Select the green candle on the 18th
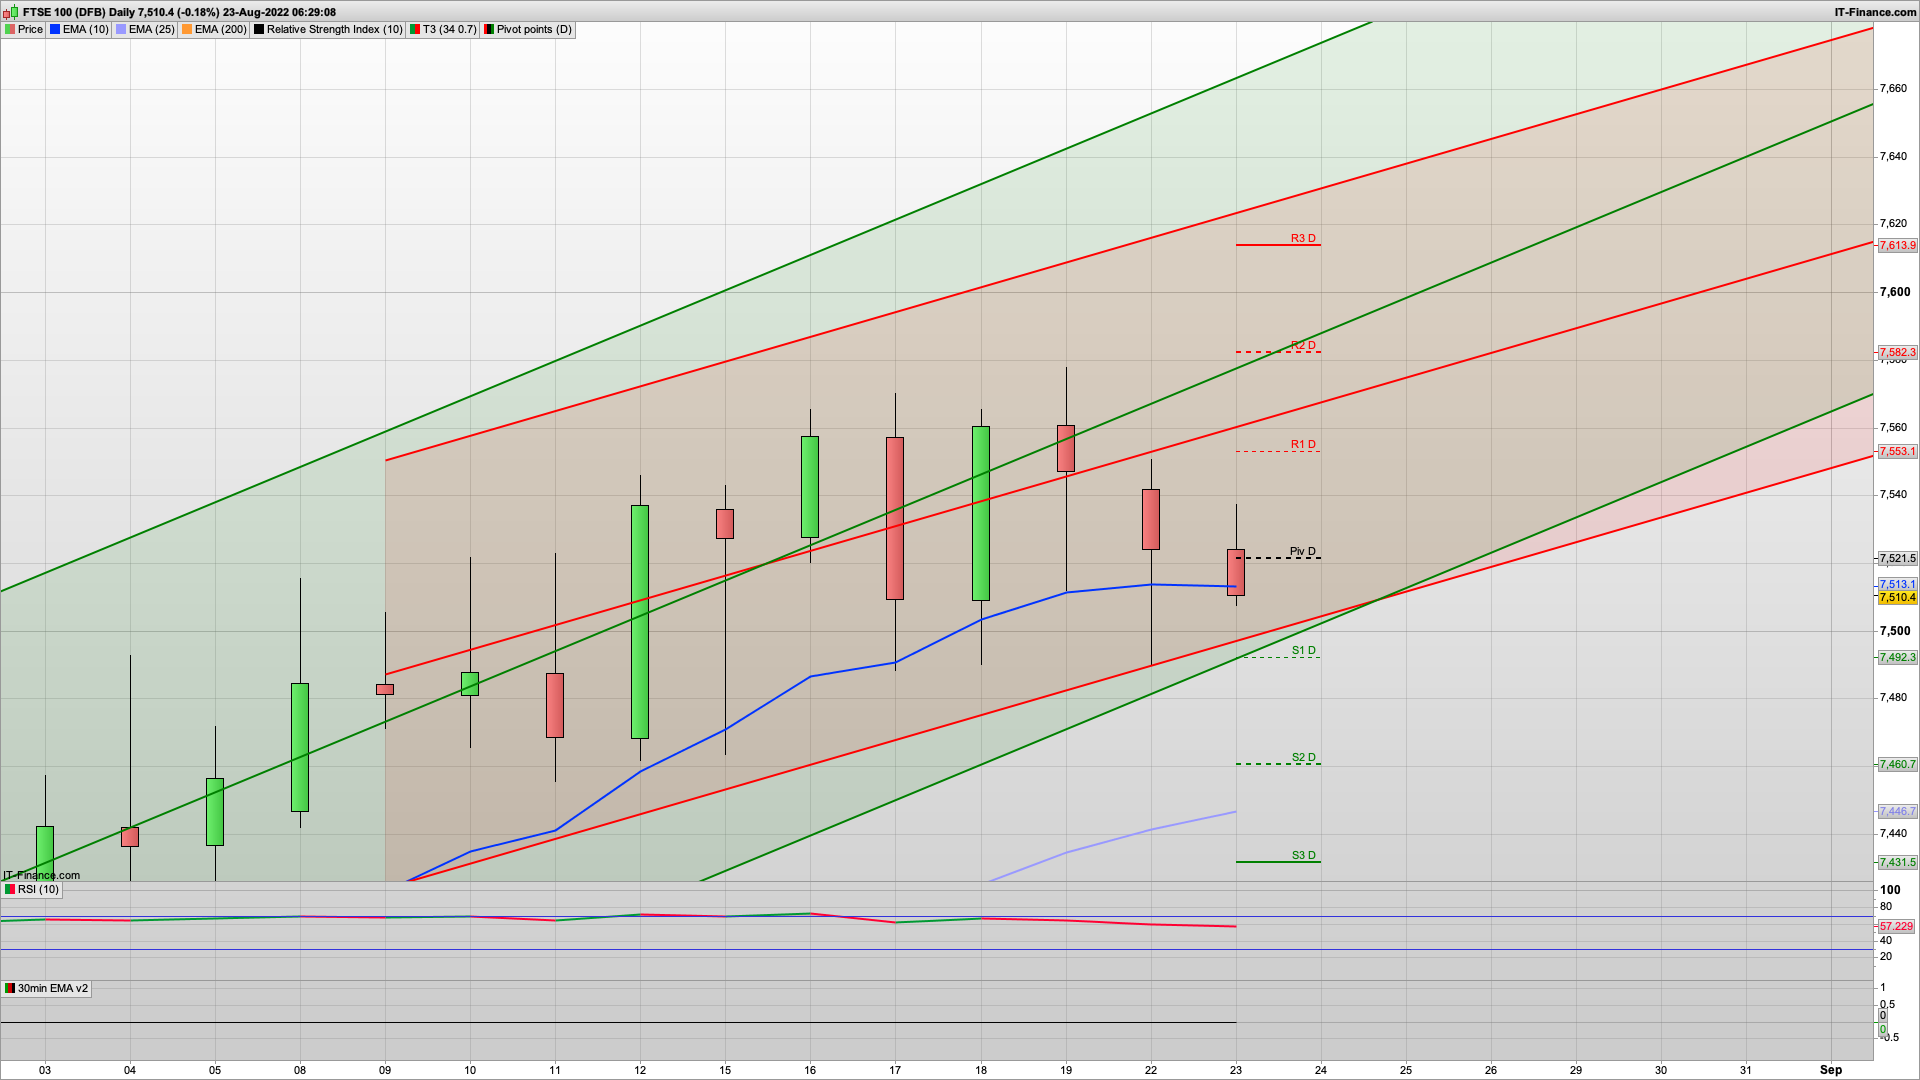Image resolution: width=1920 pixels, height=1080 pixels. 981,513
